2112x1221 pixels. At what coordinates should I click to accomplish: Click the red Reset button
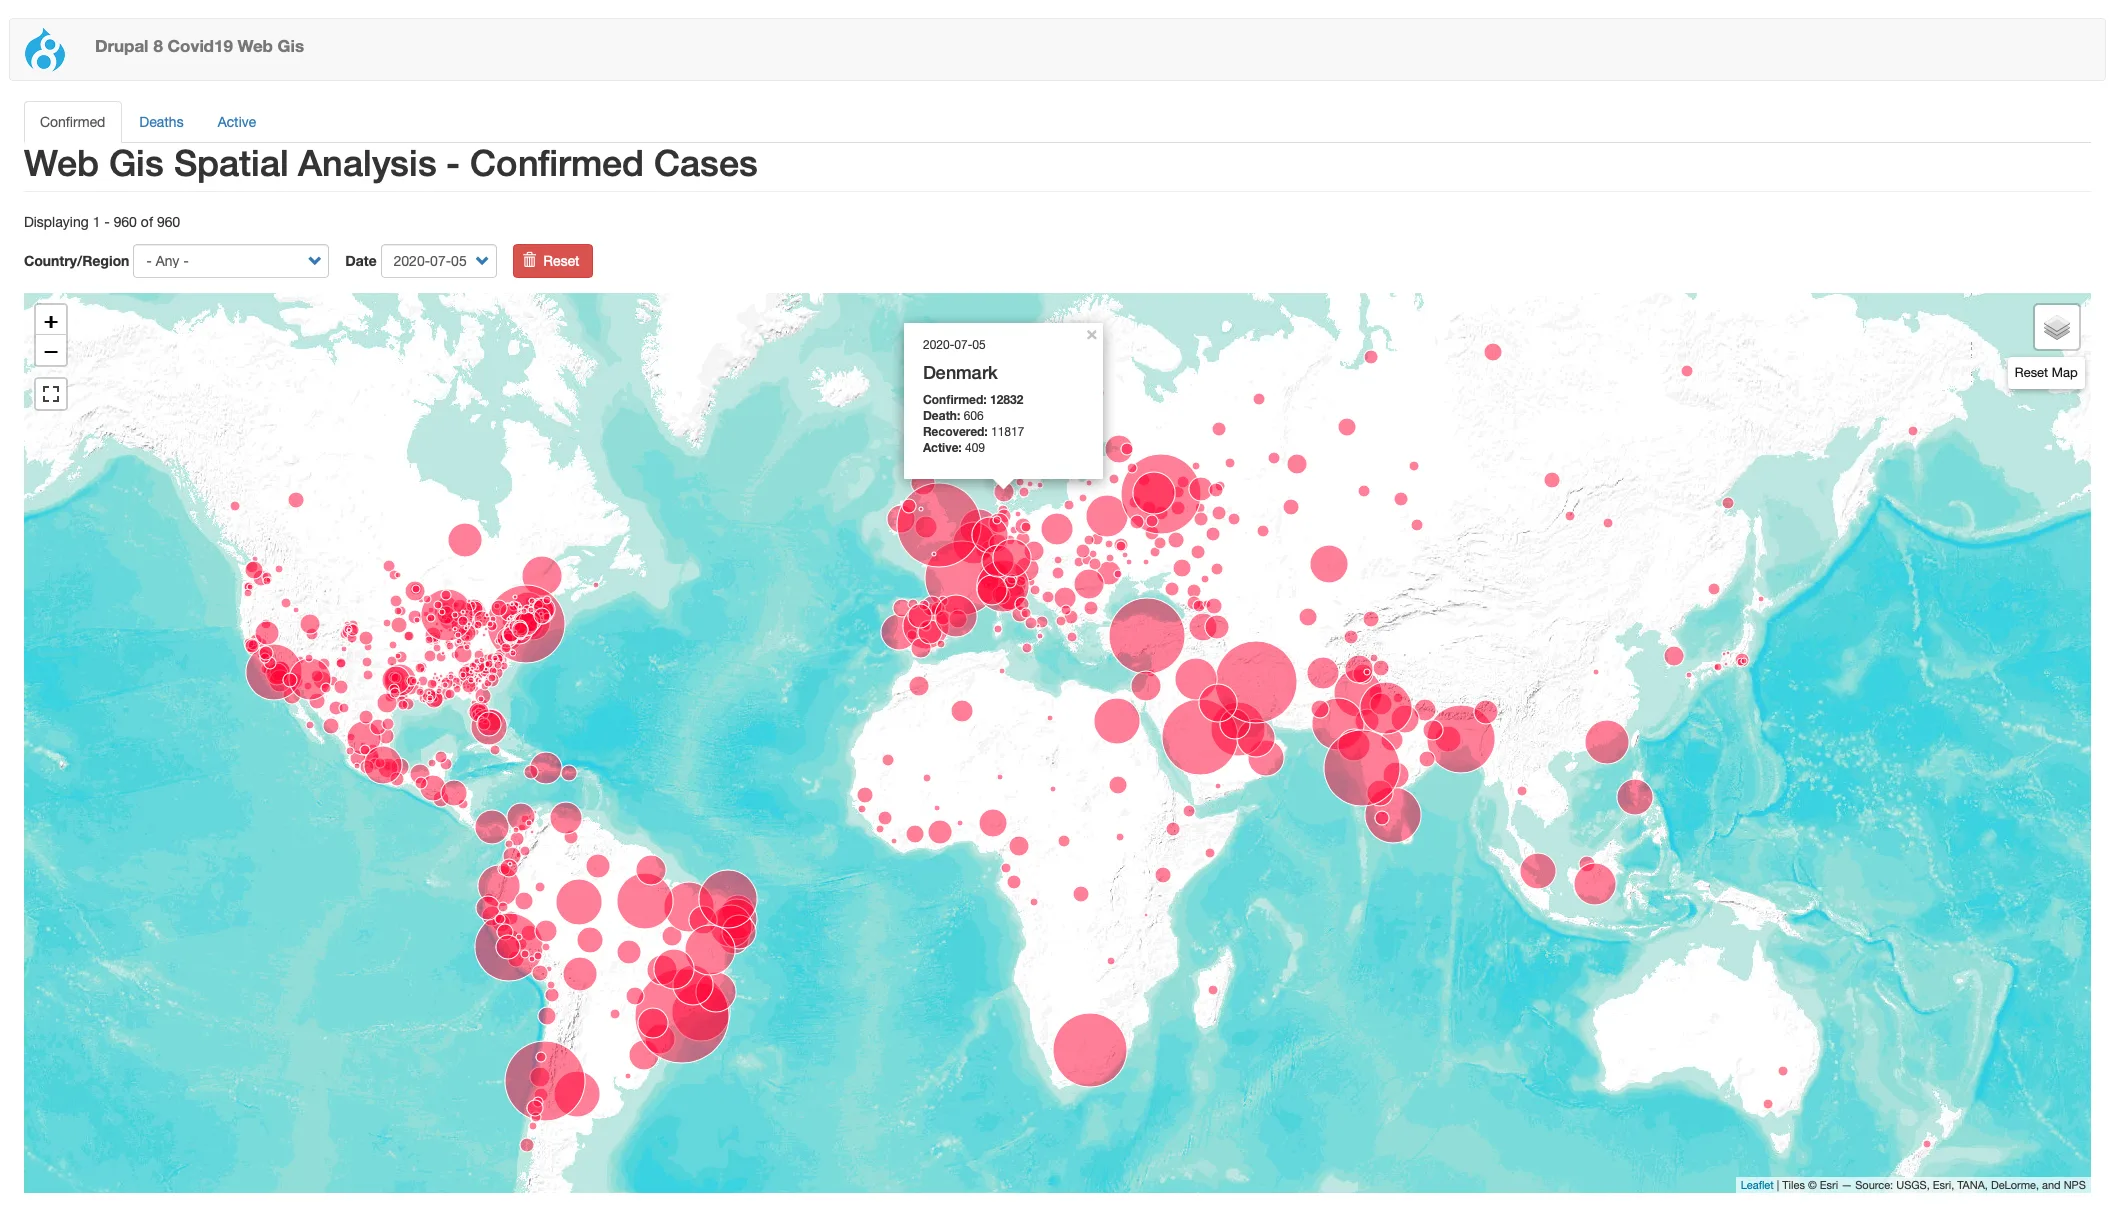click(552, 261)
